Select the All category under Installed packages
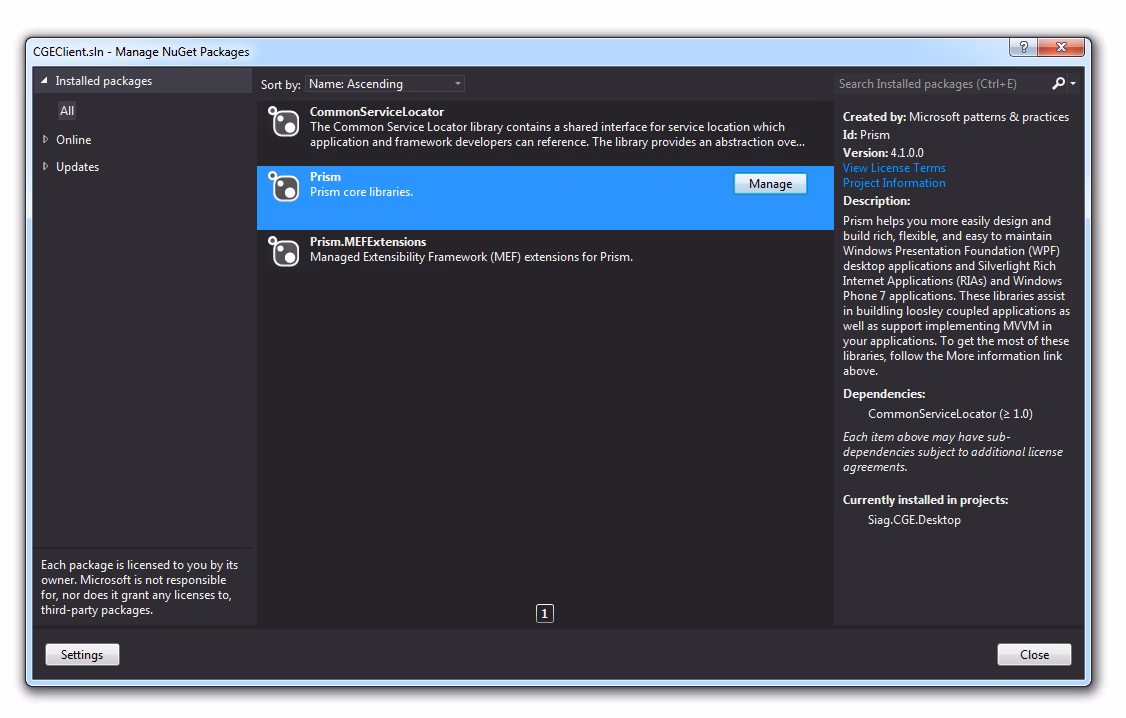 click(x=67, y=111)
